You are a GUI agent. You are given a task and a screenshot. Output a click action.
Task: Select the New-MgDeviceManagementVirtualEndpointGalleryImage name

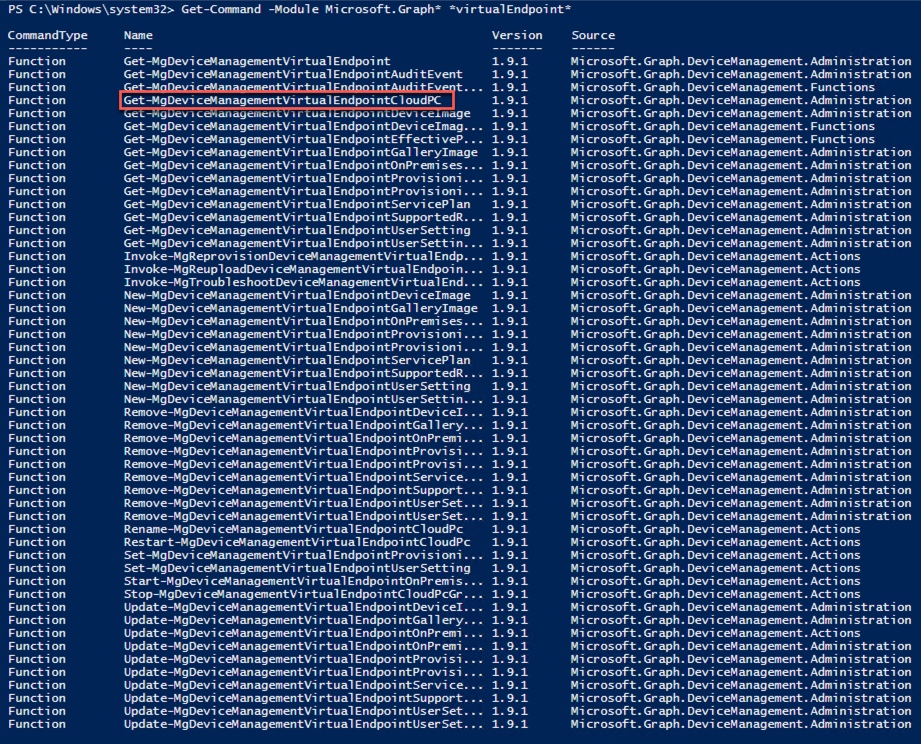click(300, 308)
